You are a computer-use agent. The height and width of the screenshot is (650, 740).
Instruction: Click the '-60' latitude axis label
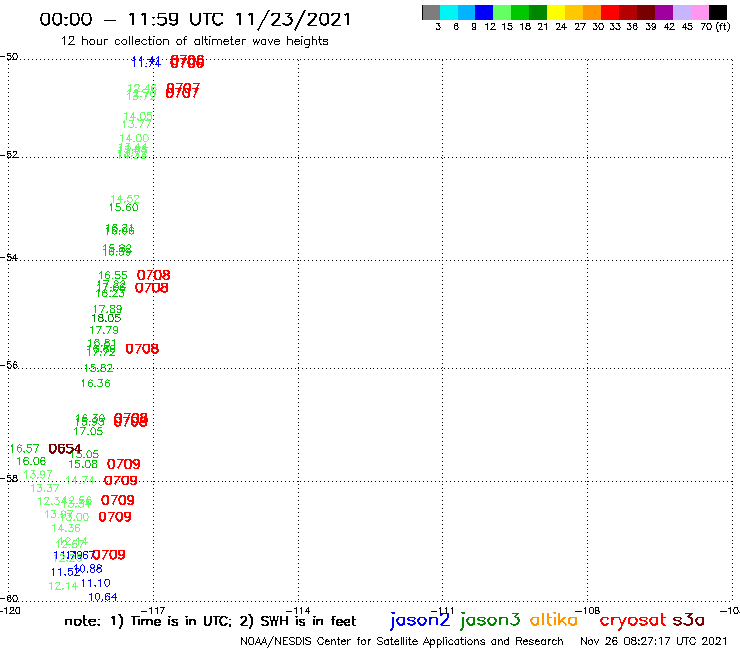(9, 599)
